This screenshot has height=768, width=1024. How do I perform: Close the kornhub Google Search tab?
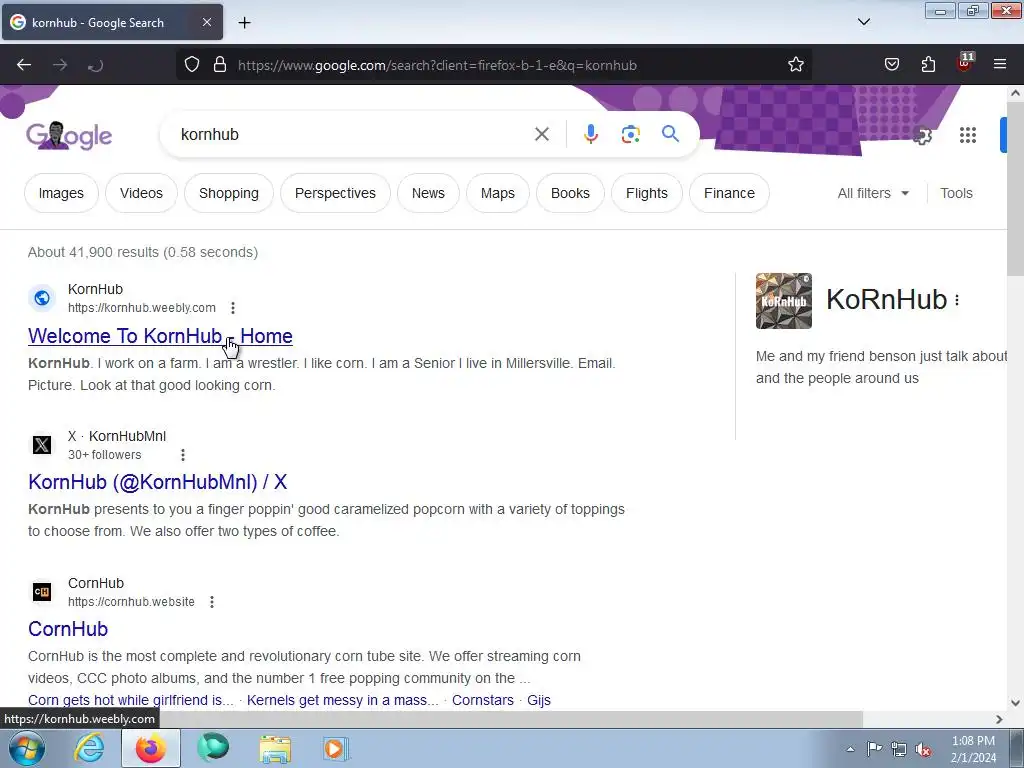click(x=206, y=22)
